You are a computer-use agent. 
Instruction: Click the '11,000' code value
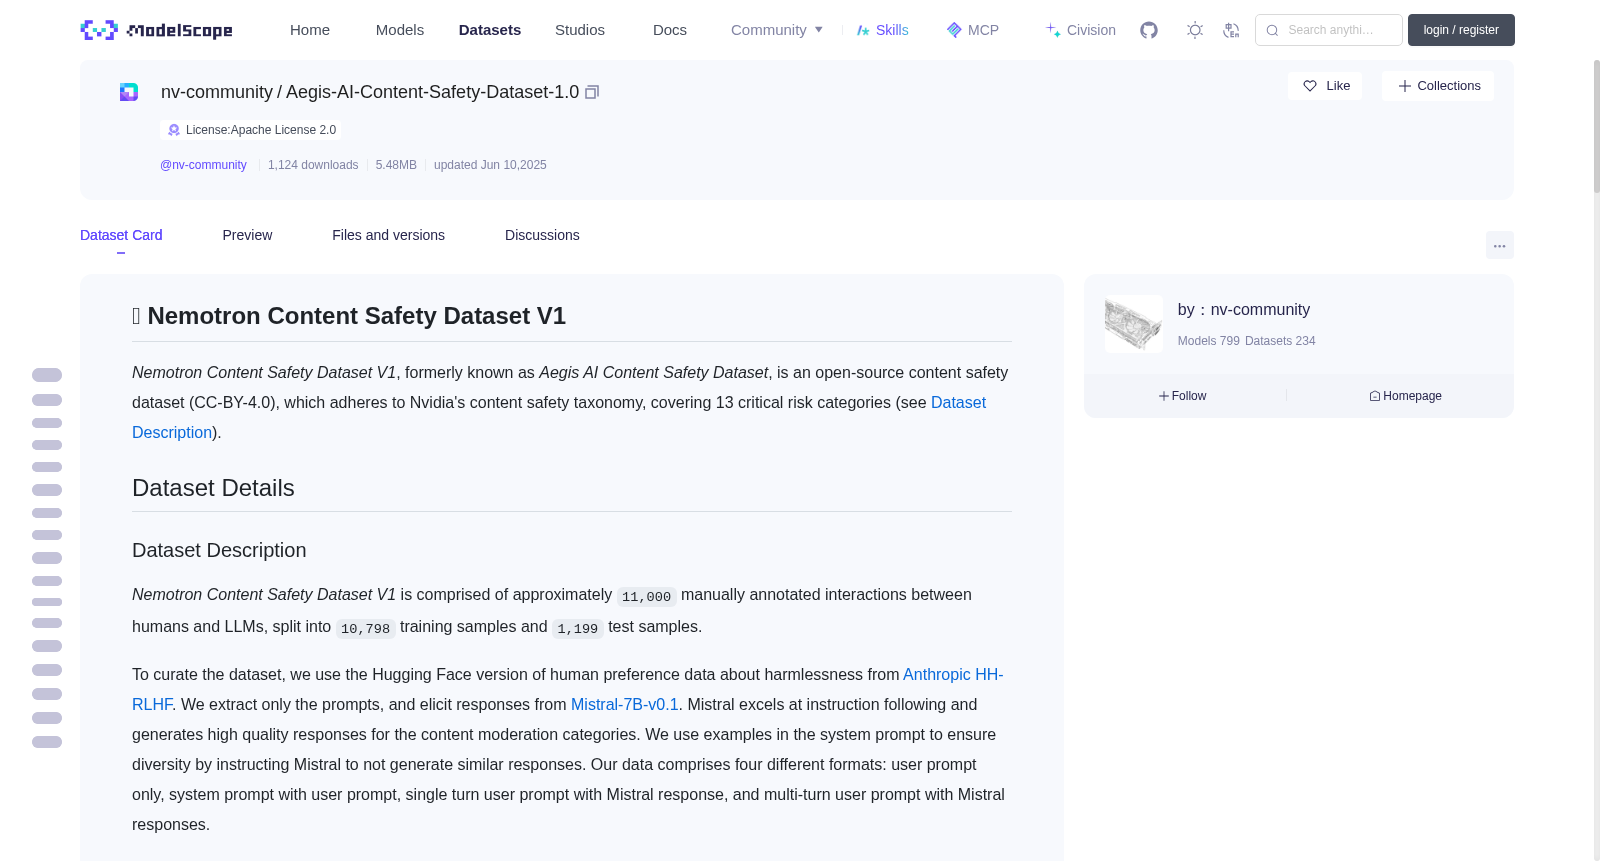[x=646, y=597]
